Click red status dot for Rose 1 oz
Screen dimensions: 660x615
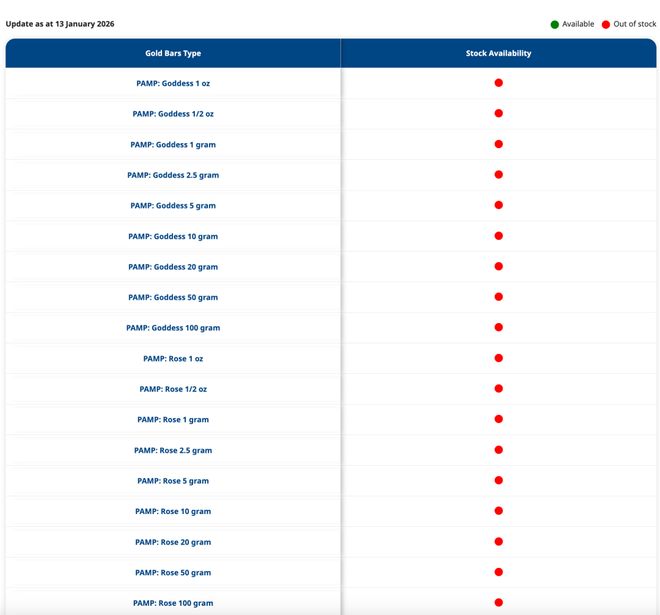tap(498, 358)
